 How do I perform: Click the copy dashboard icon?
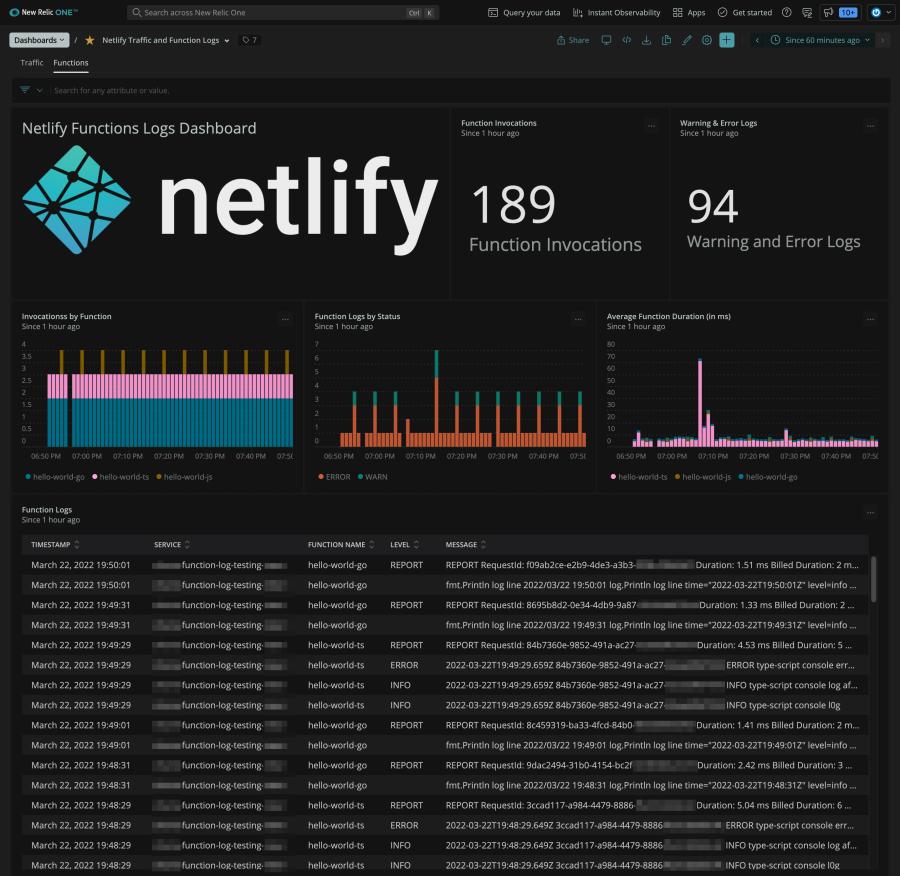pos(665,40)
